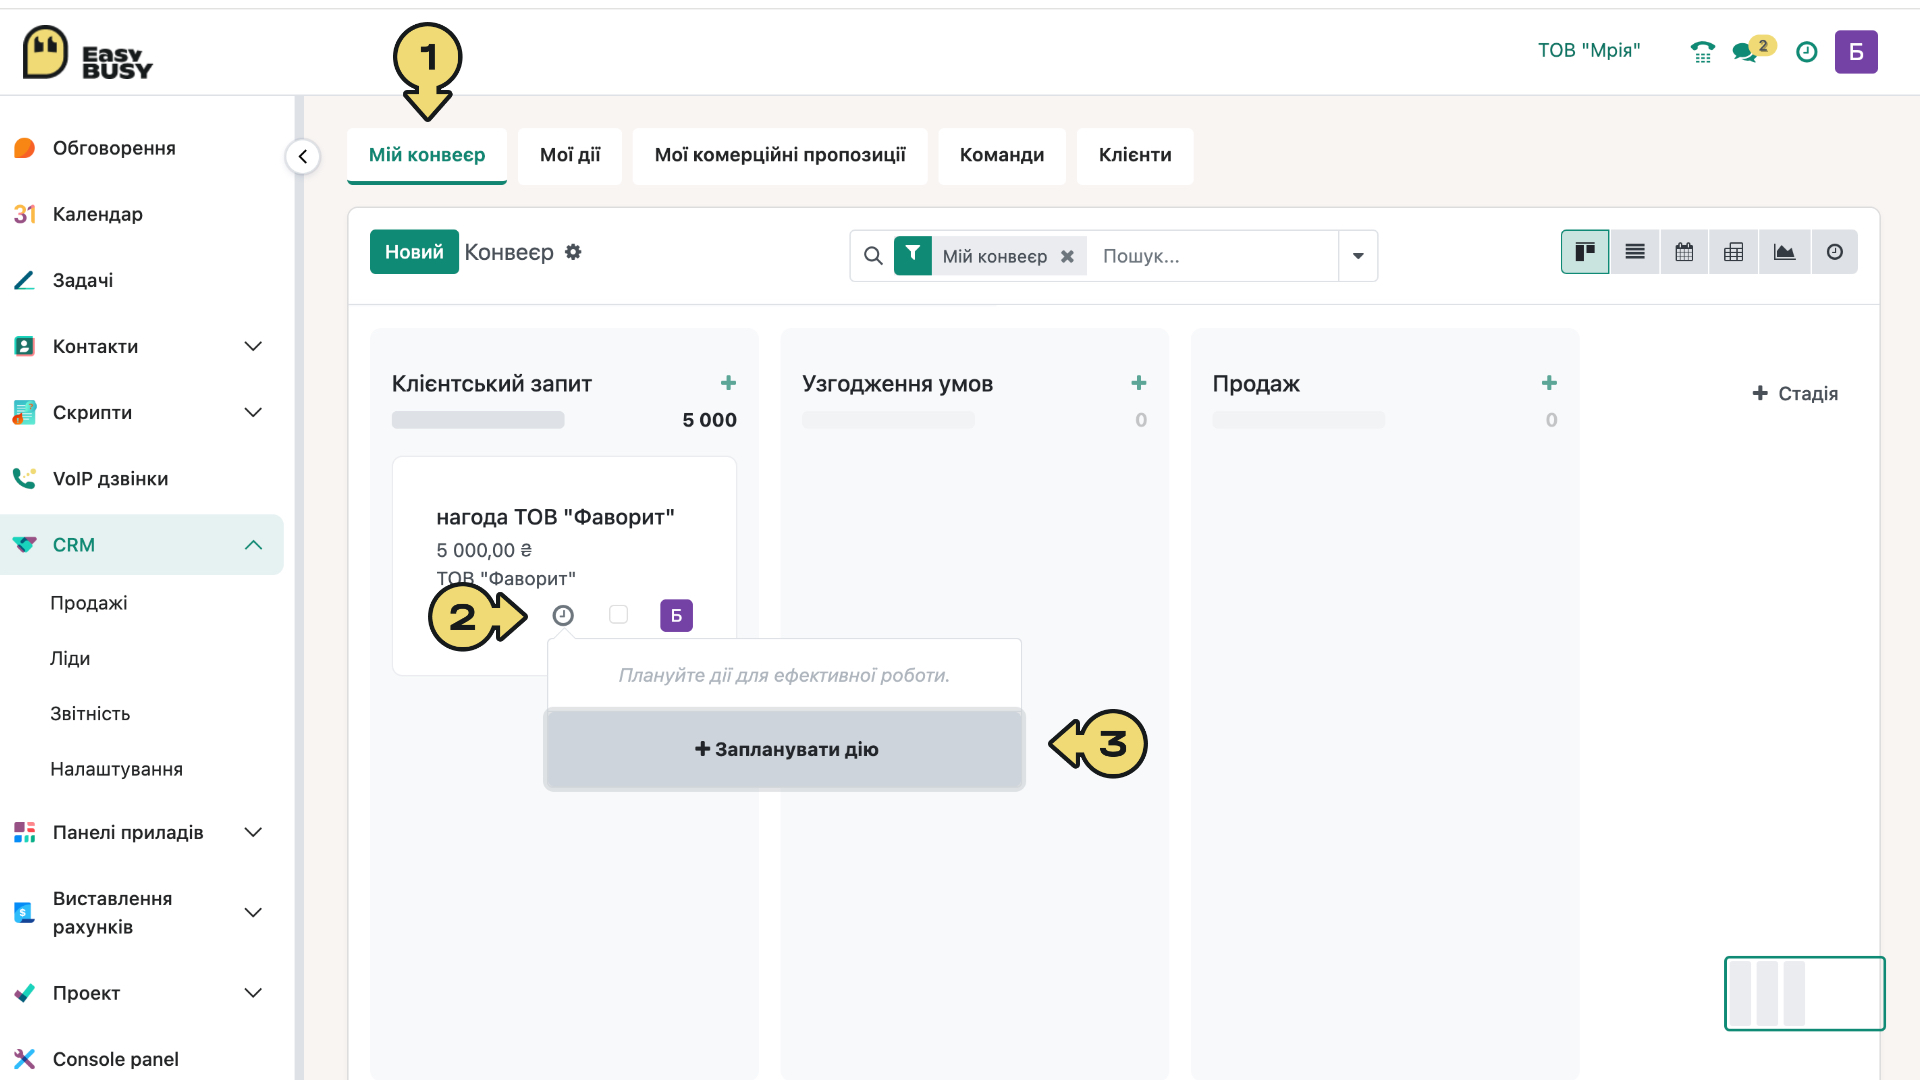Collapse the sidebar with the arrow button
The image size is (1920, 1080).
(x=302, y=156)
